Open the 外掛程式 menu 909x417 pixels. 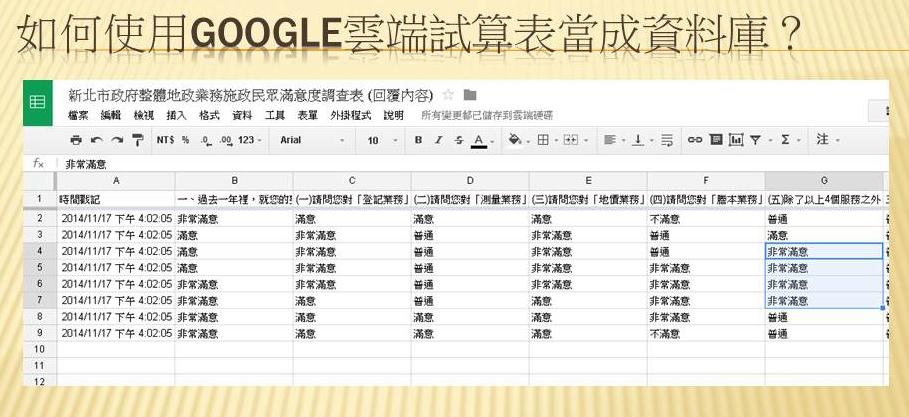[351, 115]
